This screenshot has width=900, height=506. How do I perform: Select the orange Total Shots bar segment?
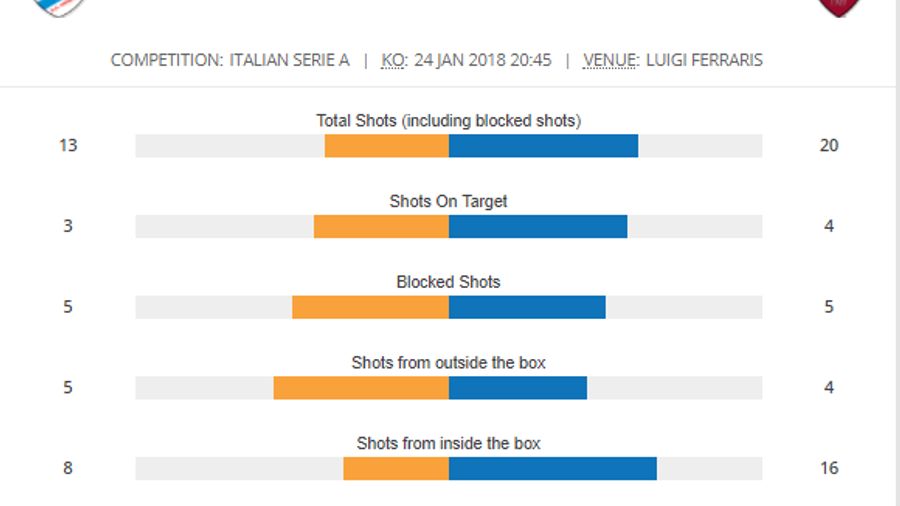click(x=386, y=146)
